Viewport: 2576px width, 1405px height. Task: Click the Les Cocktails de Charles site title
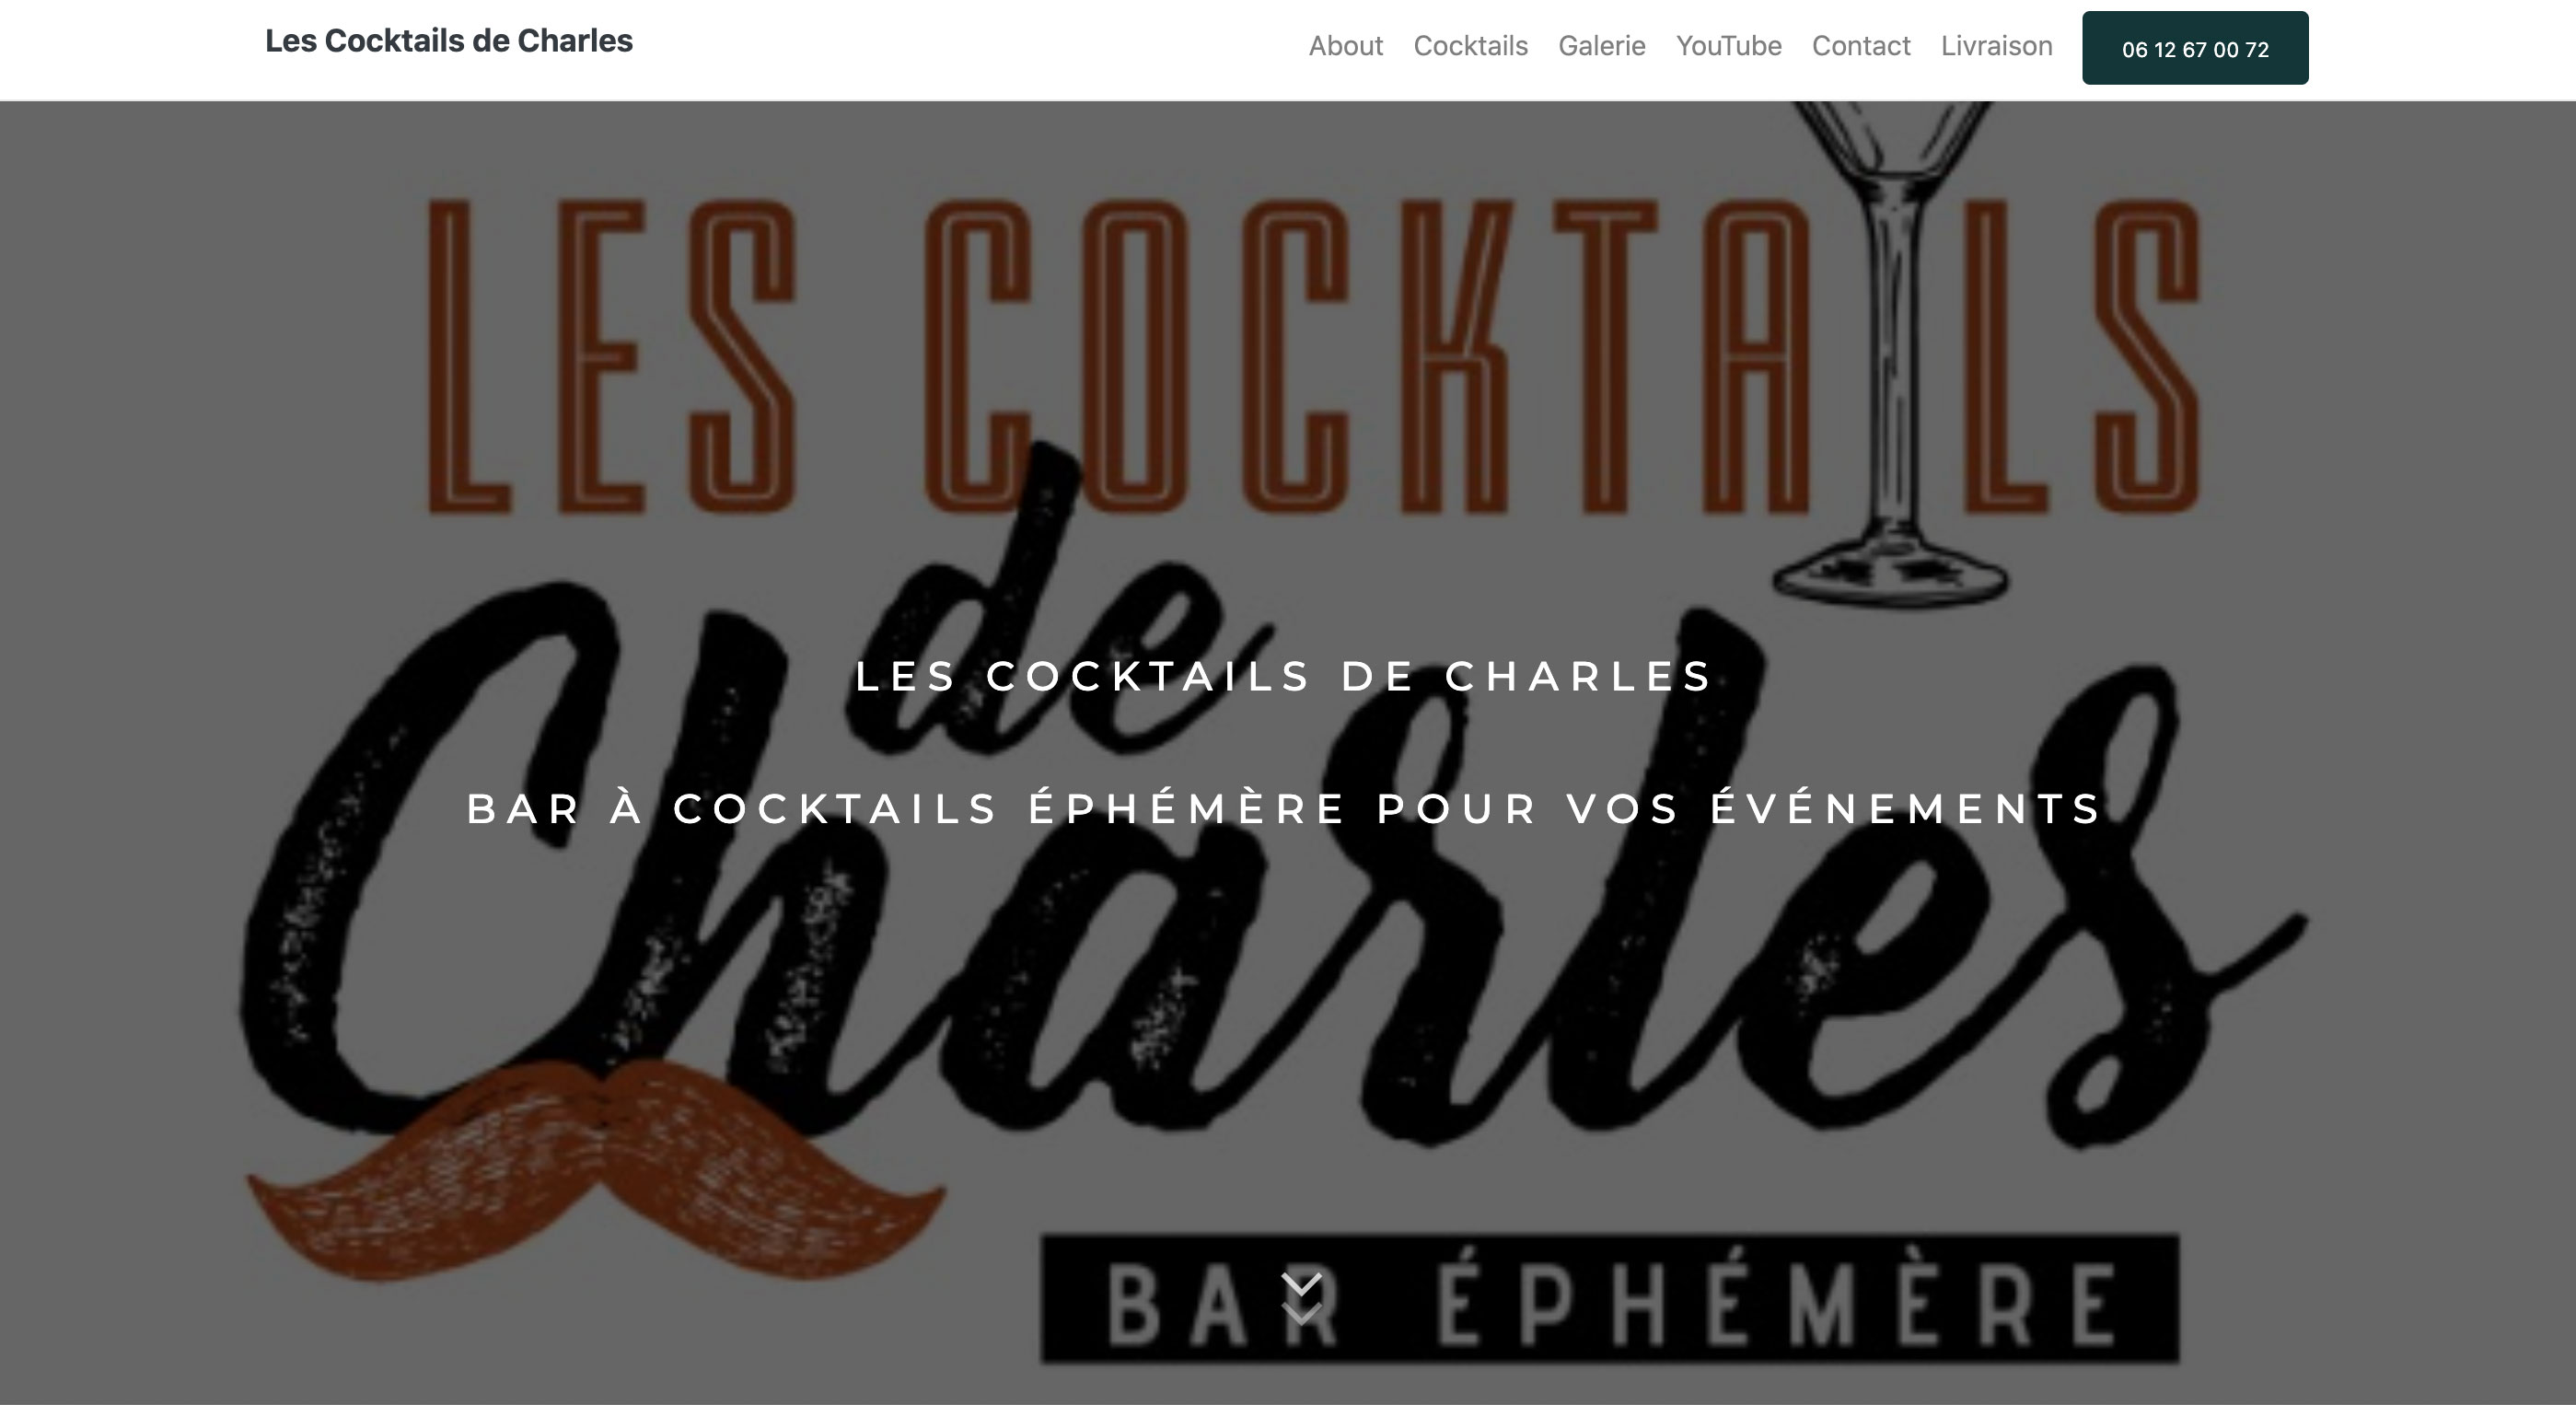pyautogui.click(x=448, y=41)
